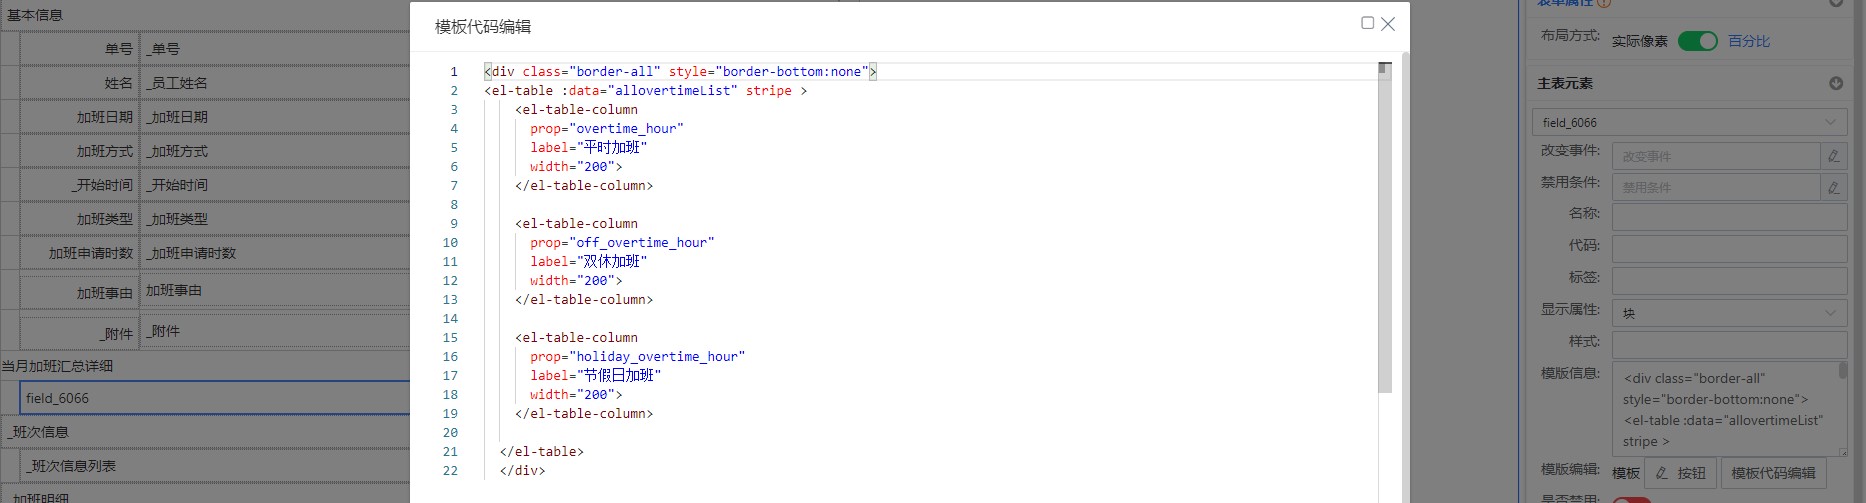This screenshot has width=1866, height=503.
Task: Click the 模板代码编辑 button
Action: 1773,473
